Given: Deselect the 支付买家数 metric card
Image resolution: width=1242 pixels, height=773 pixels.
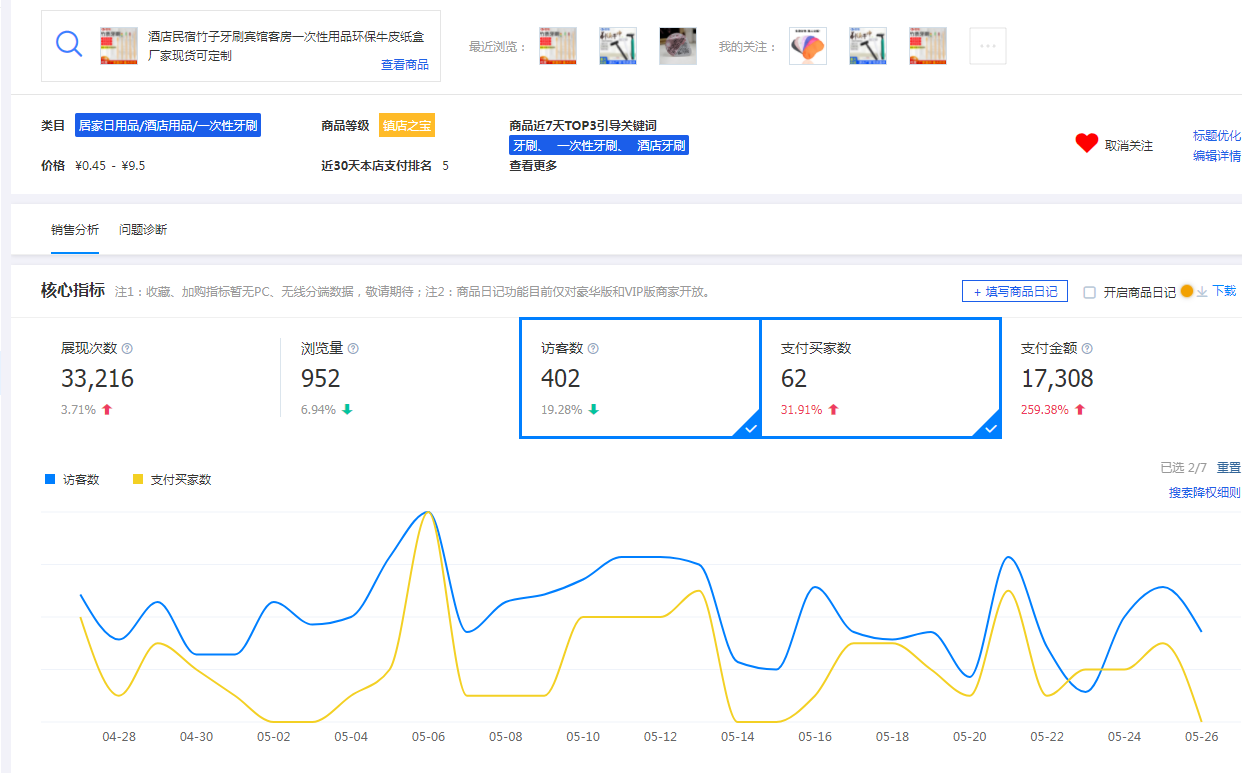Looking at the screenshot, I should [880, 378].
